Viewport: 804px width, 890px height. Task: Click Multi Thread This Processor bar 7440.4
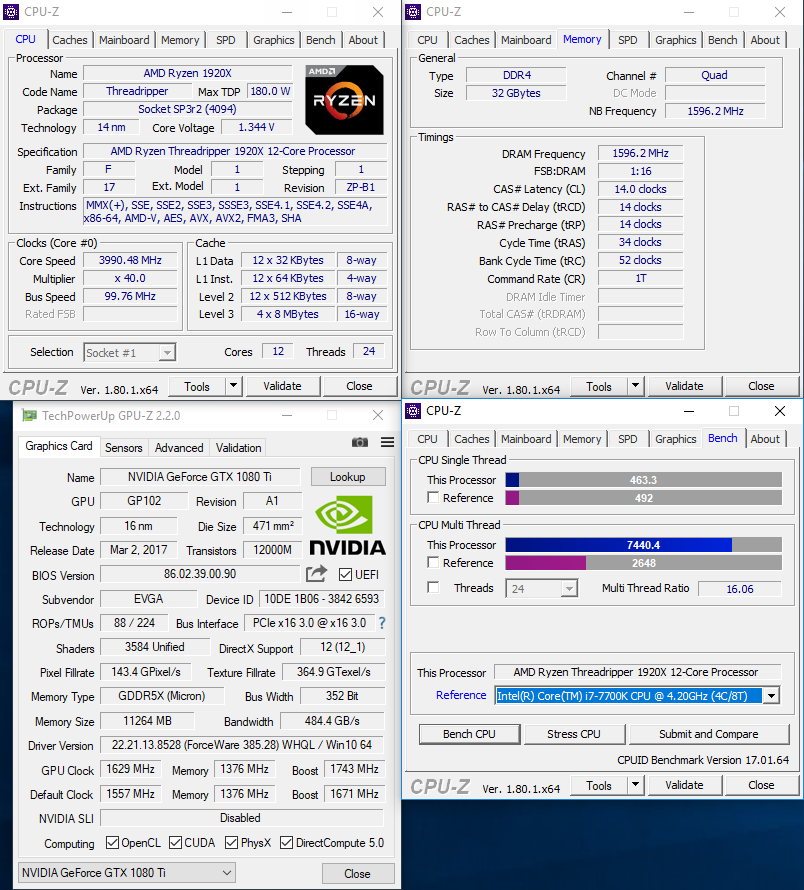tap(643, 545)
